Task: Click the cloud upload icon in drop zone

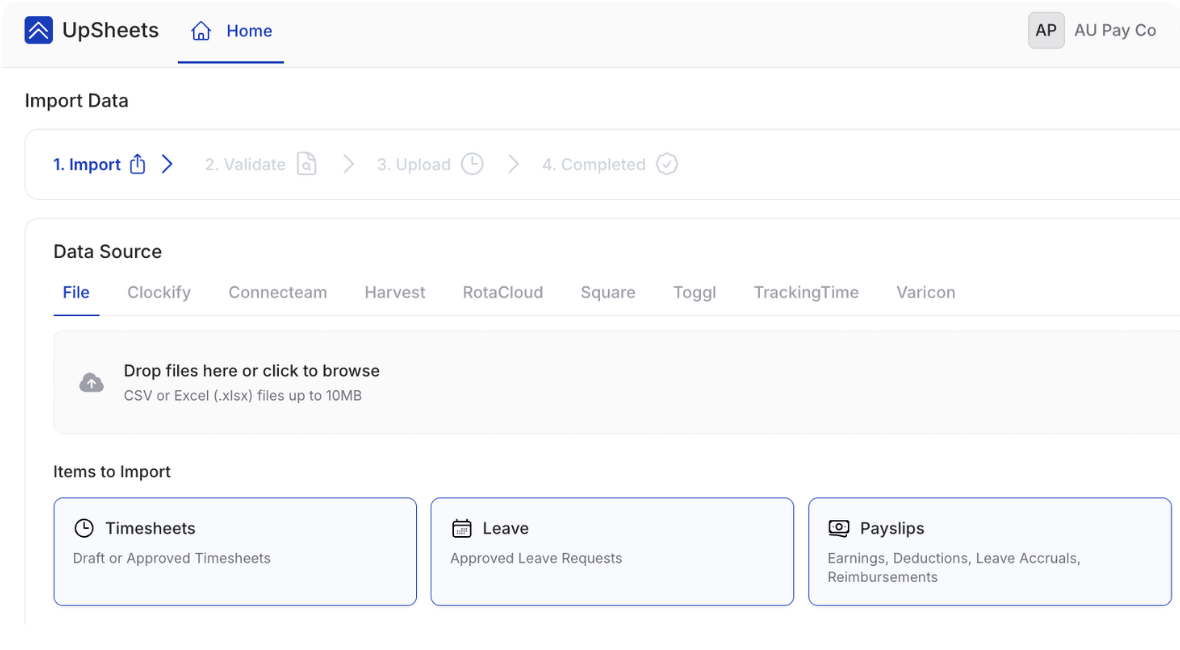Action: pyautogui.click(x=91, y=382)
